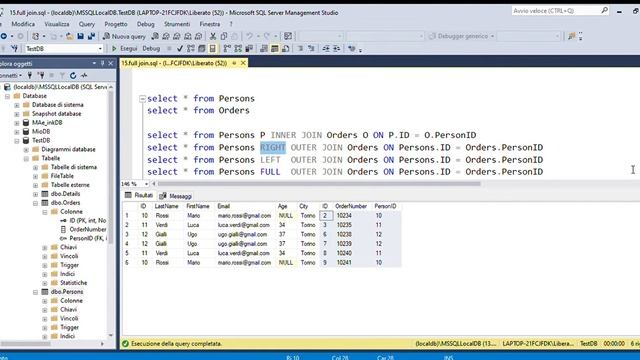Click the Disconnect icon in Object Explorer
This screenshot has width=640, height=360.
click(41, 76)
